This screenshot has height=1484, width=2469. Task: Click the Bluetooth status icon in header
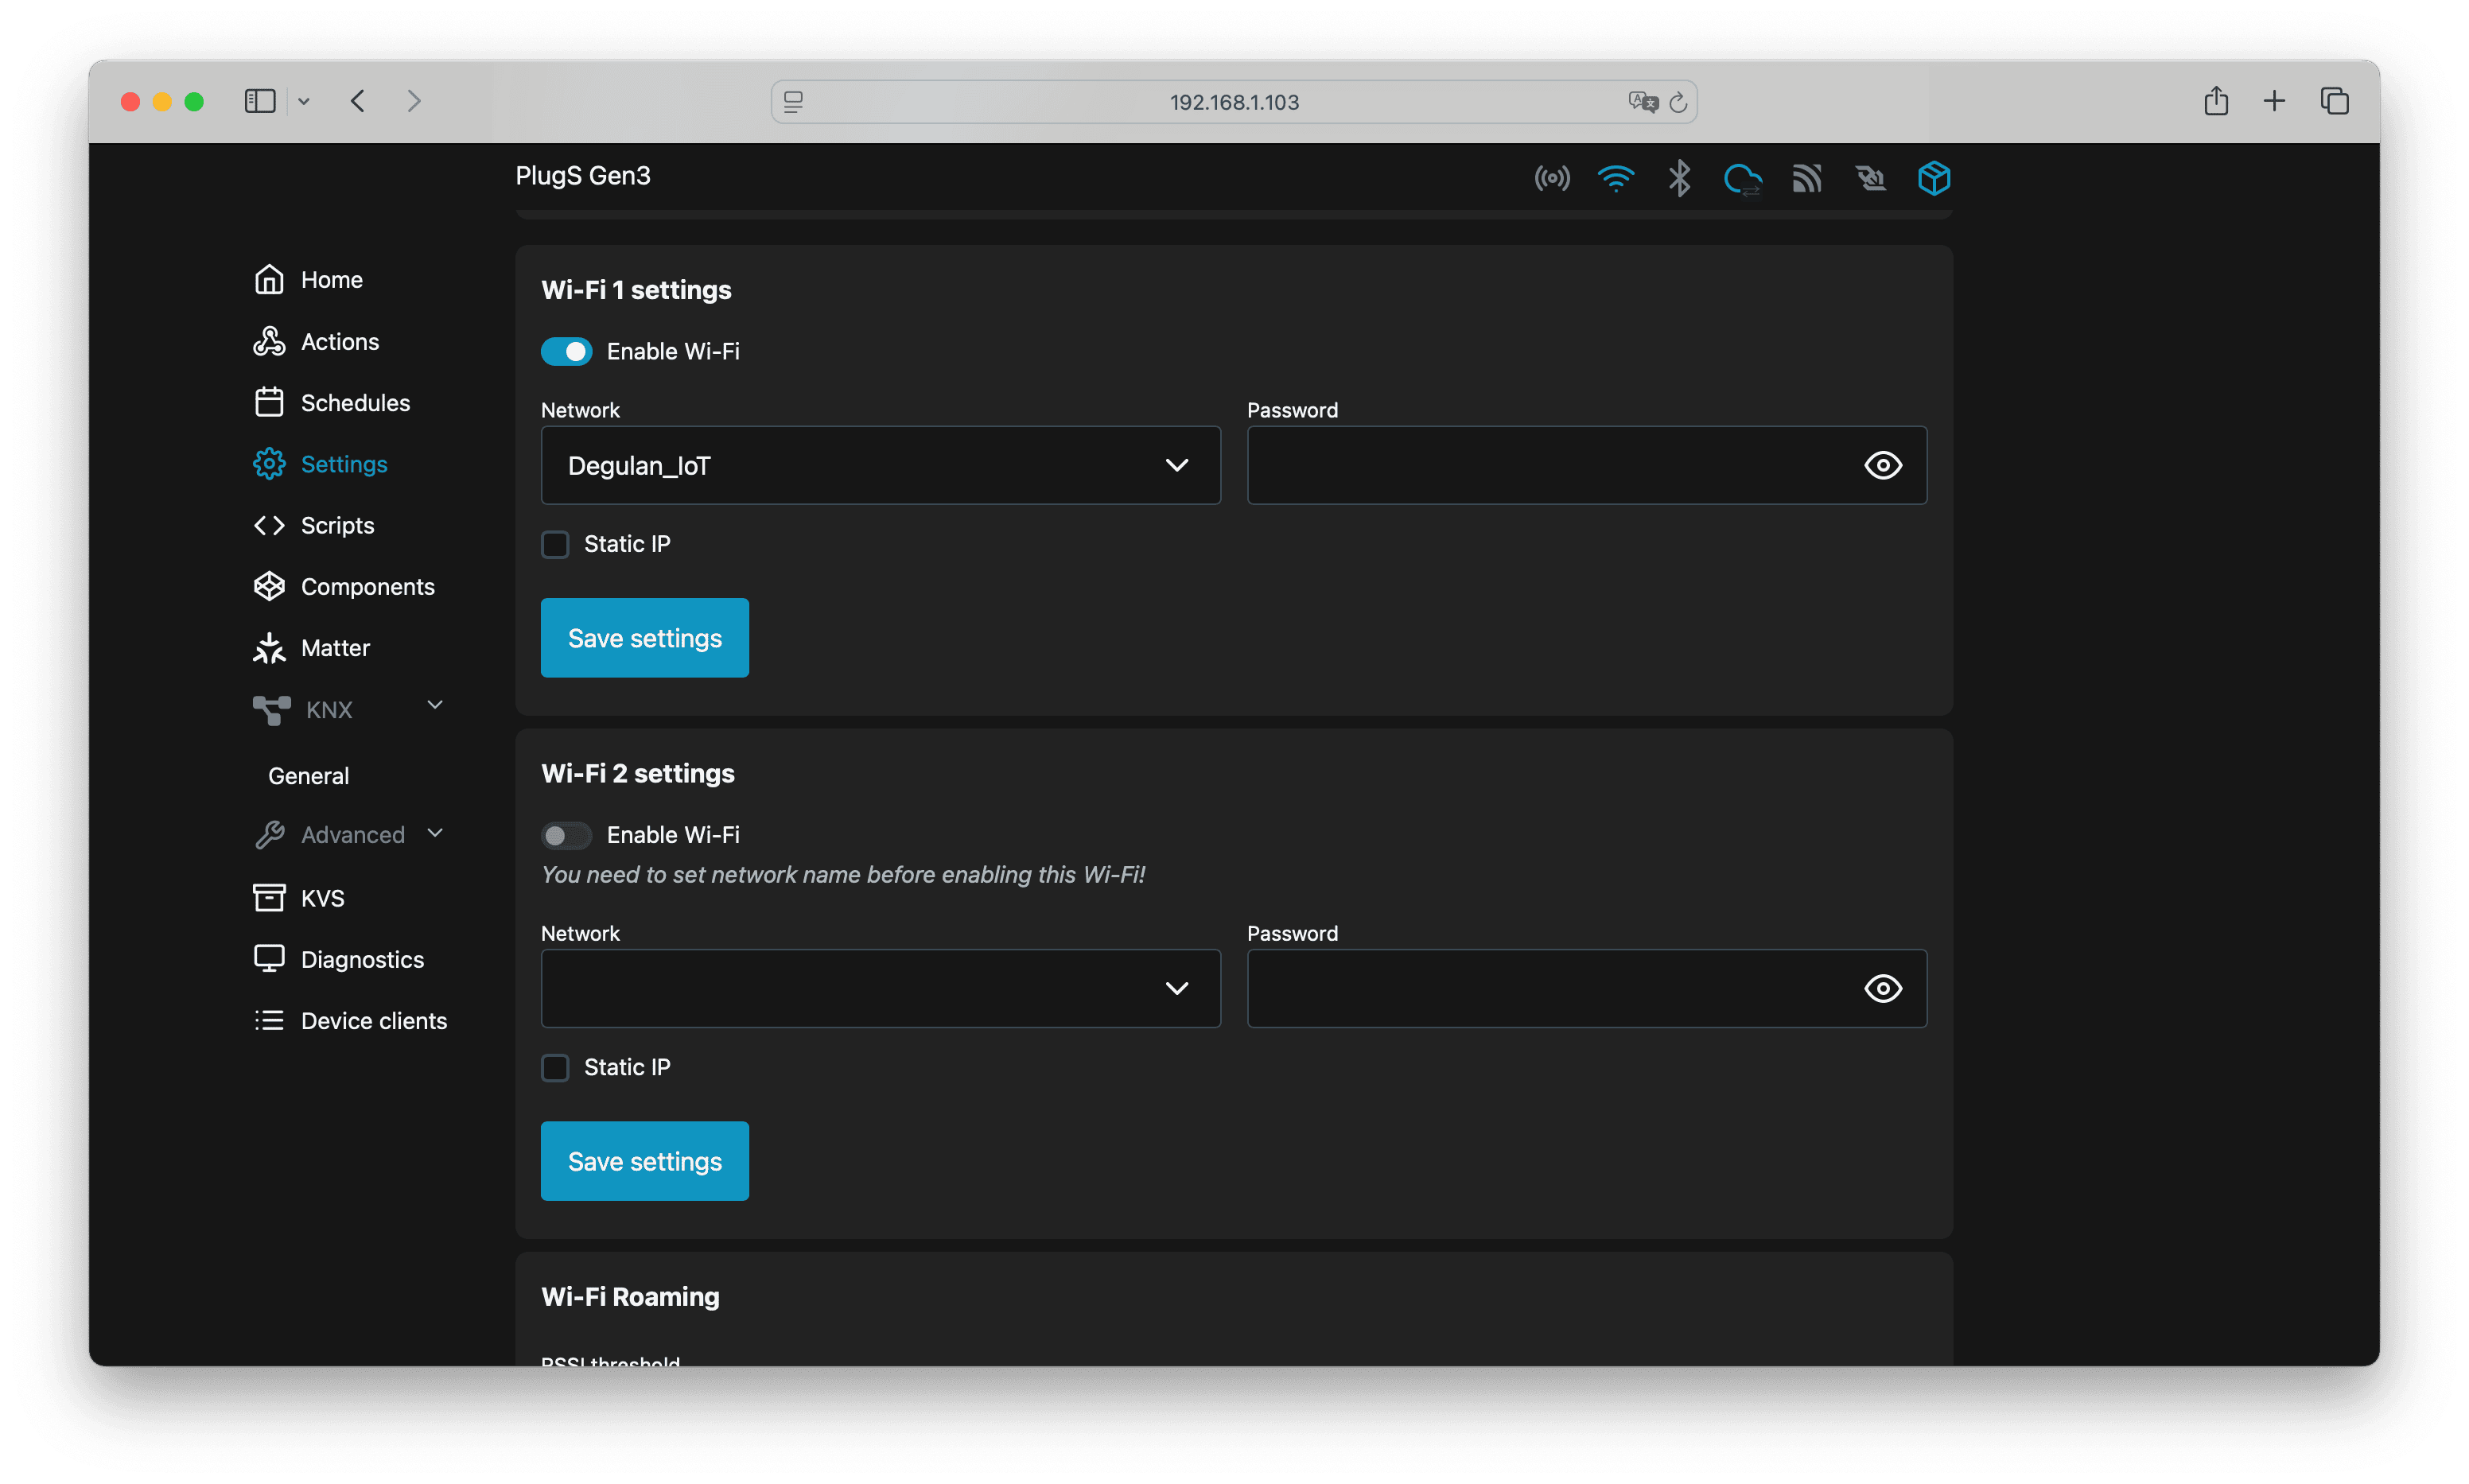point(1679,179)
